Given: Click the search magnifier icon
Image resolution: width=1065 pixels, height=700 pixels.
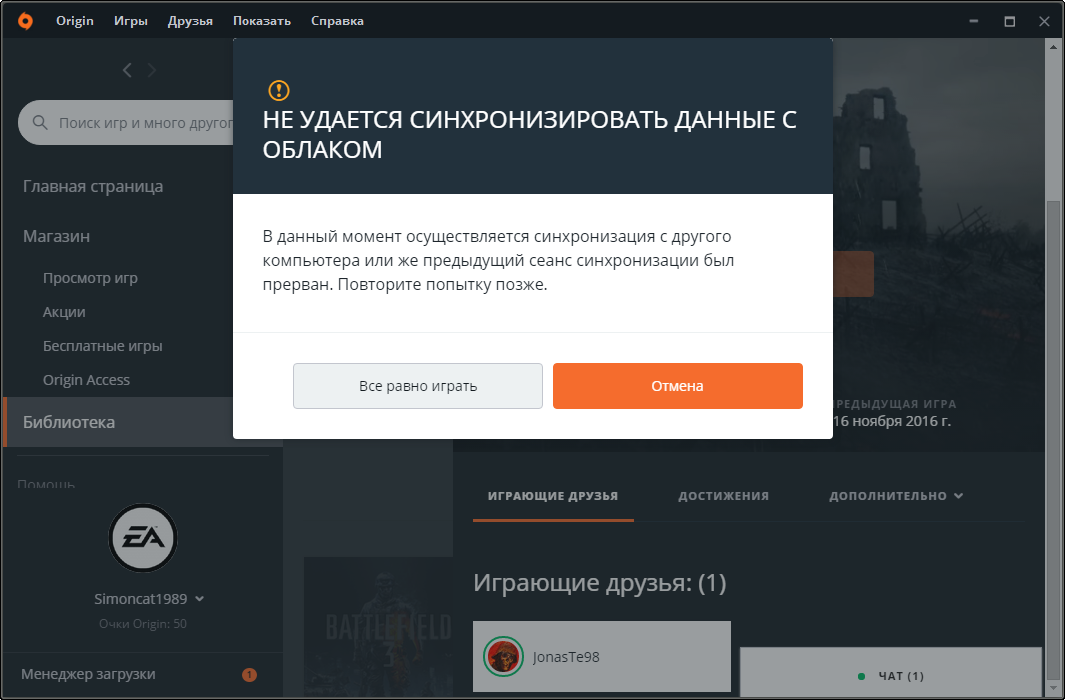Looking at the screenshot, I should click(41, 123).
